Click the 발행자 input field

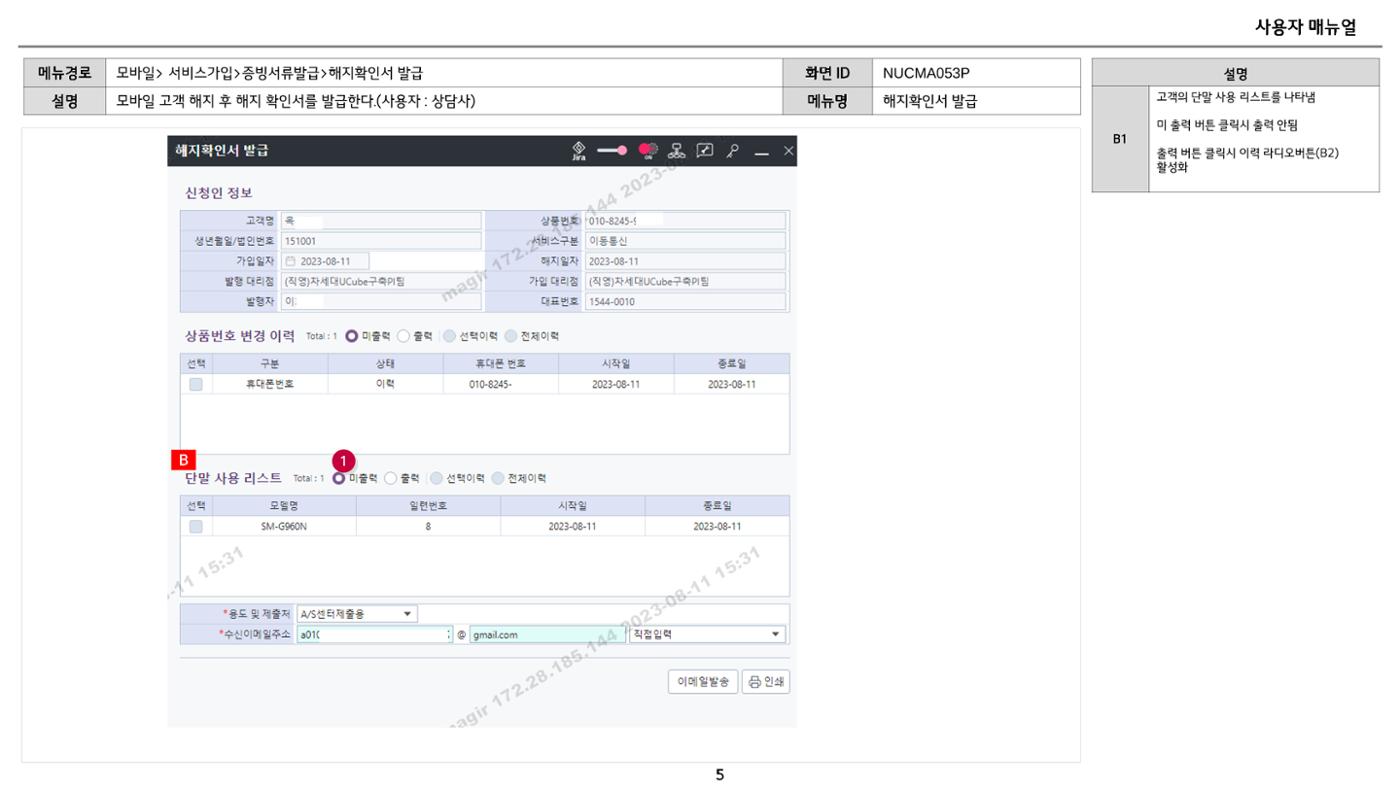381,301
